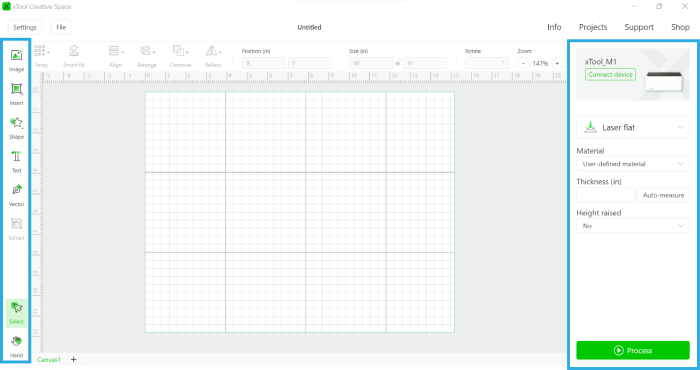Start the green Process button

click(633, 350)
